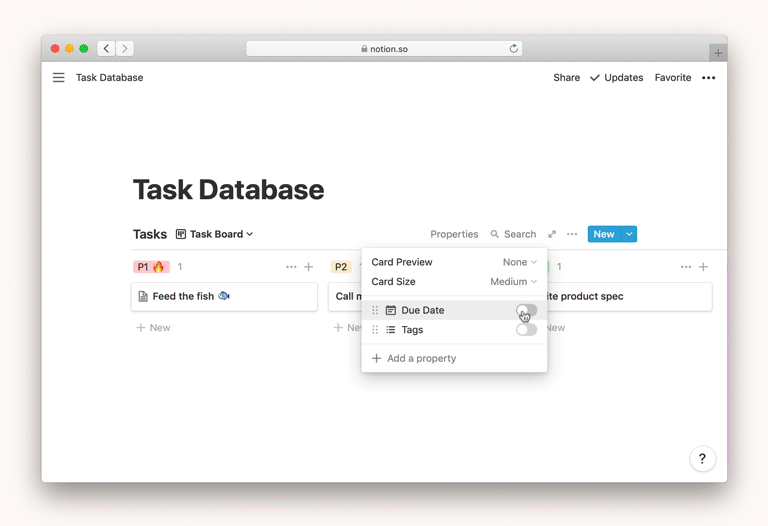Grab the drag handle beside Due Date
The height and width of the screenshot is (526, 768).
tap(375, 311)
